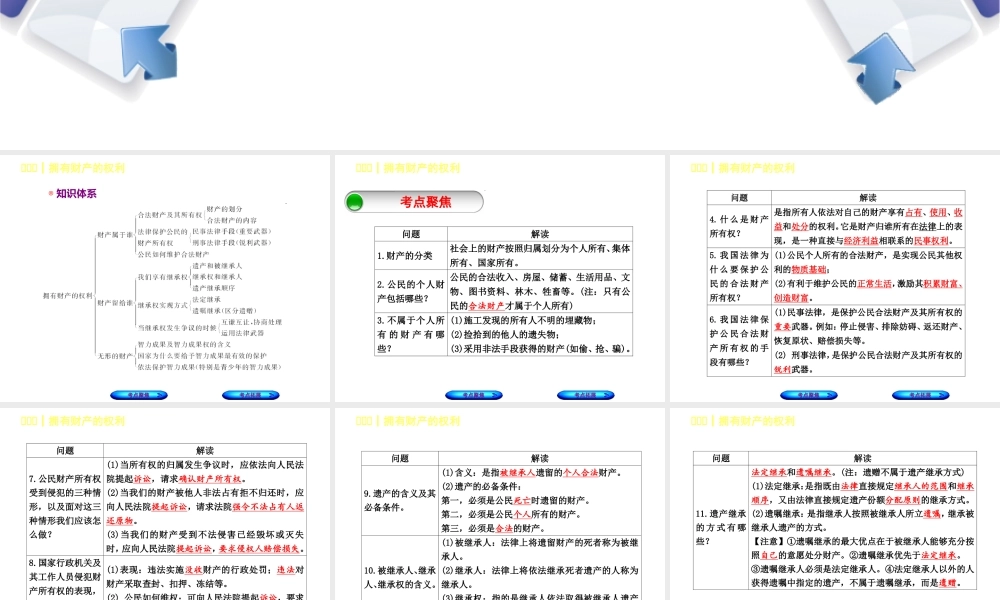Click cell 6.我国法律保护公民合法财产所有权的手段

pos(739,340)
